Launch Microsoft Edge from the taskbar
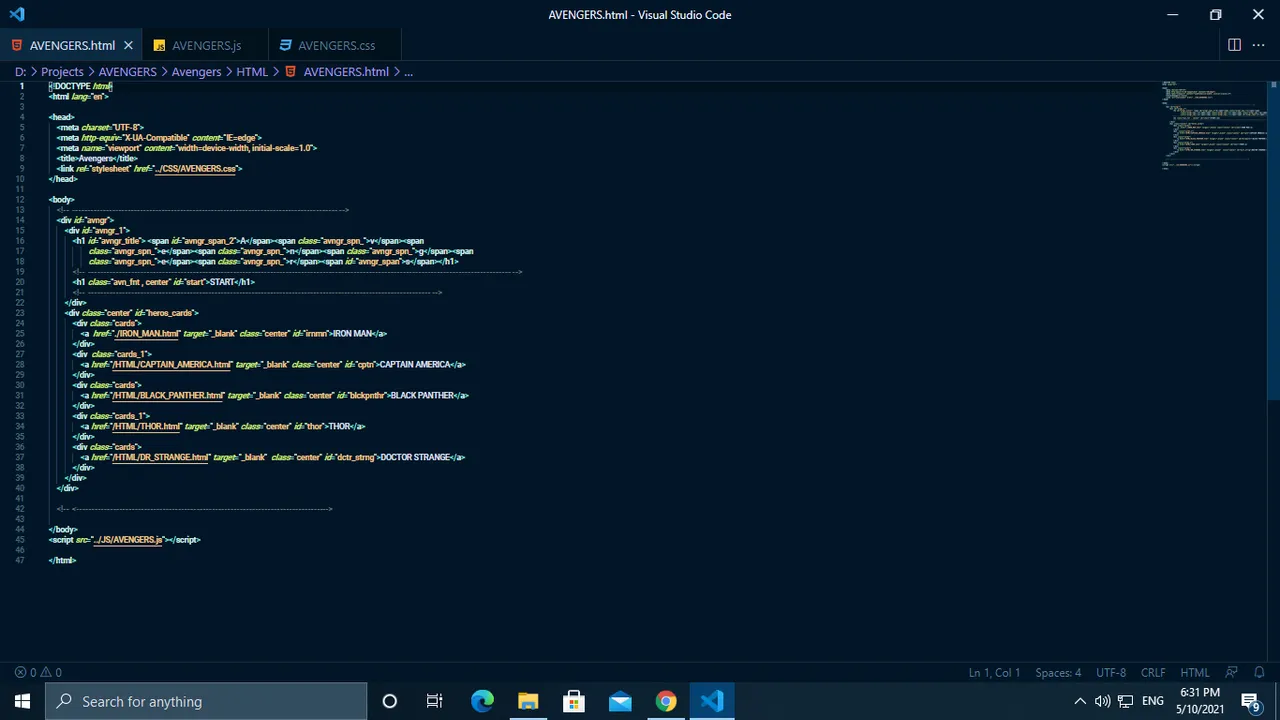Screen dimensions: 1280x720 [482, 701]
